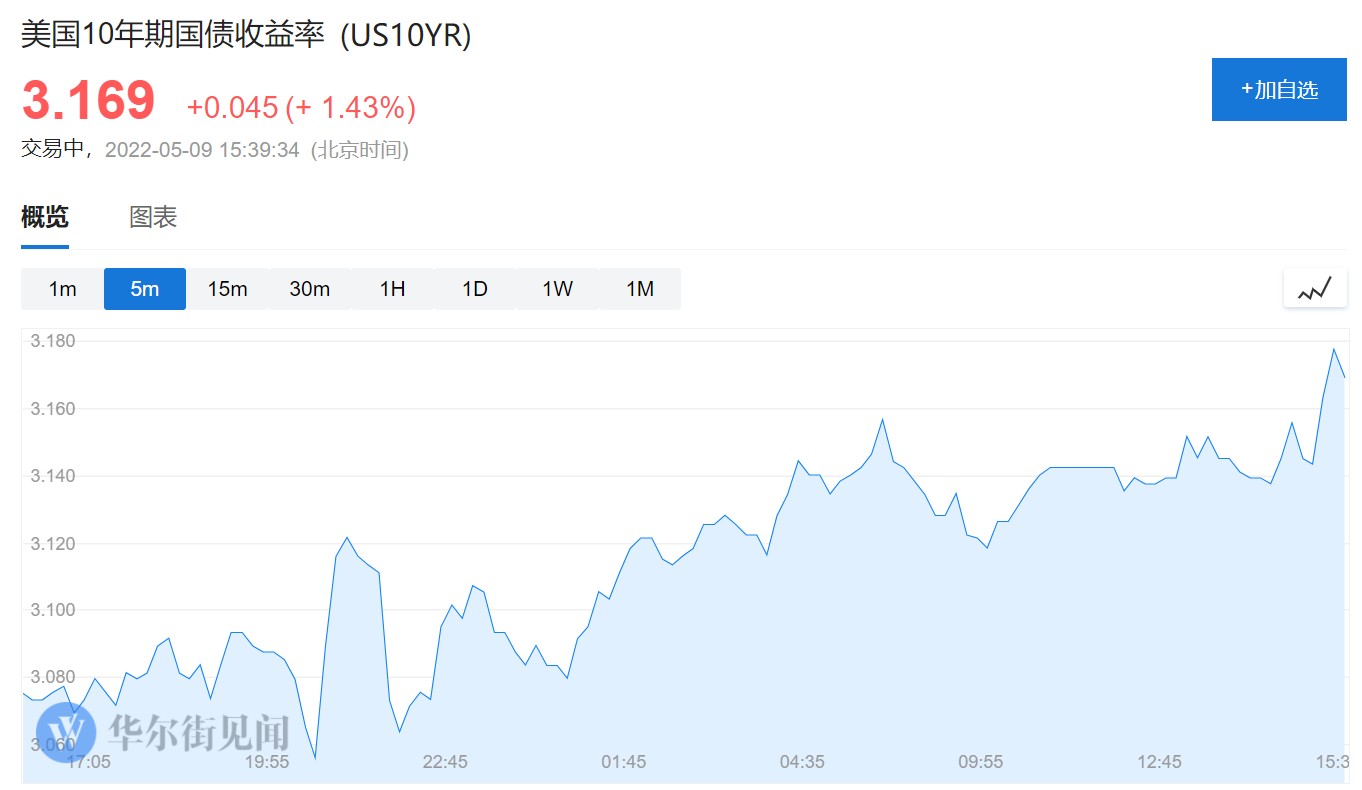
Task: Click the 09:55 time axis label
Action: pos(980,762)
